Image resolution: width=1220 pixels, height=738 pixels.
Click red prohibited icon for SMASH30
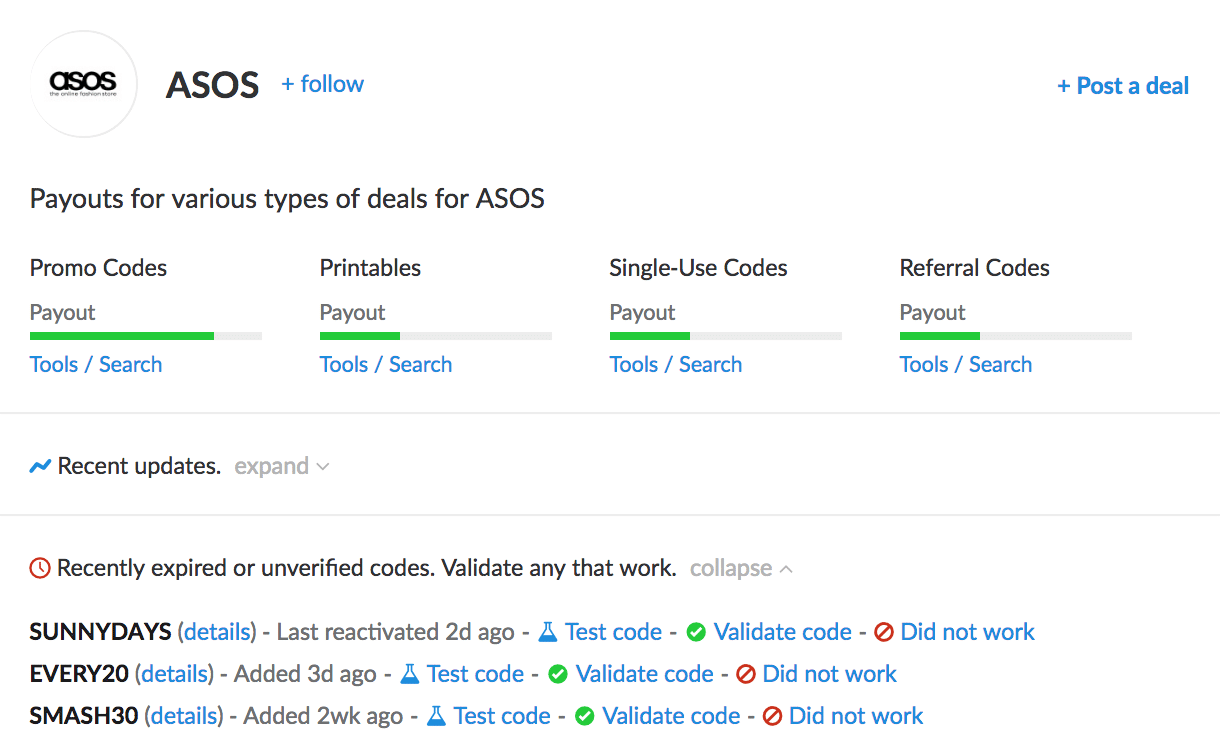[x=772, y=716]
